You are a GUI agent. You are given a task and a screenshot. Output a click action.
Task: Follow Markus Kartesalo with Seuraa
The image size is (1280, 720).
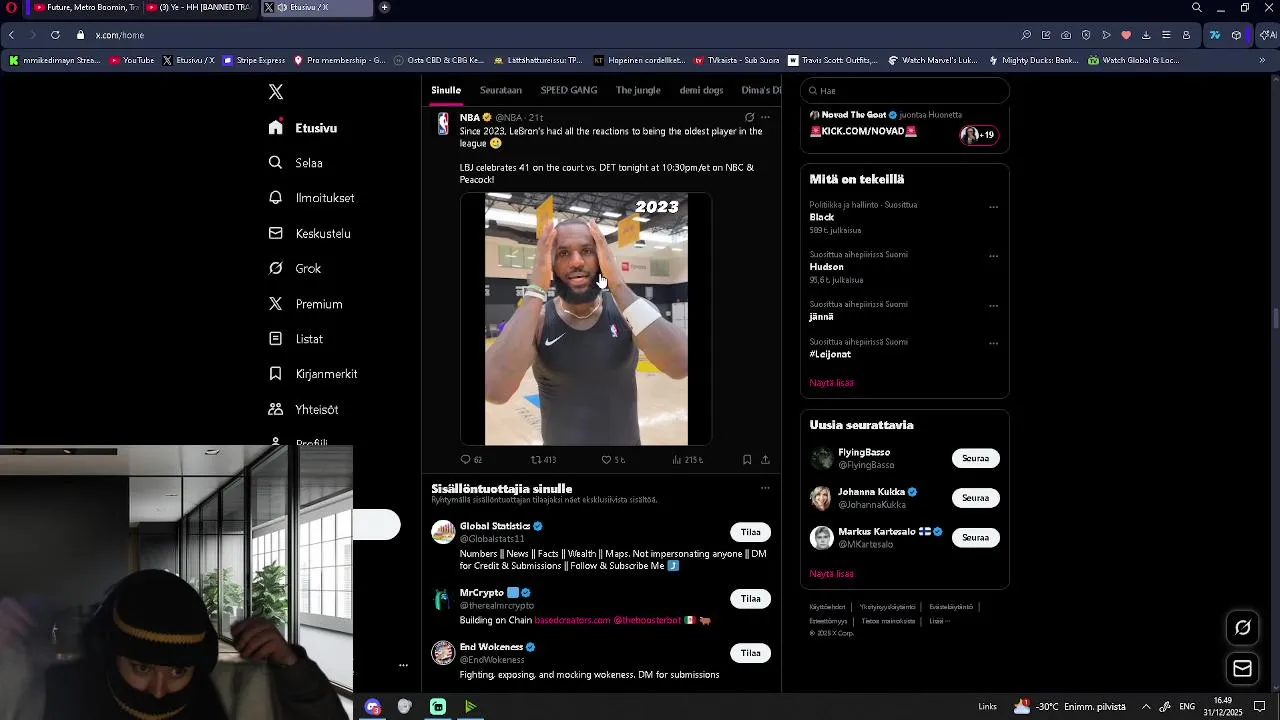click(975, 538)
